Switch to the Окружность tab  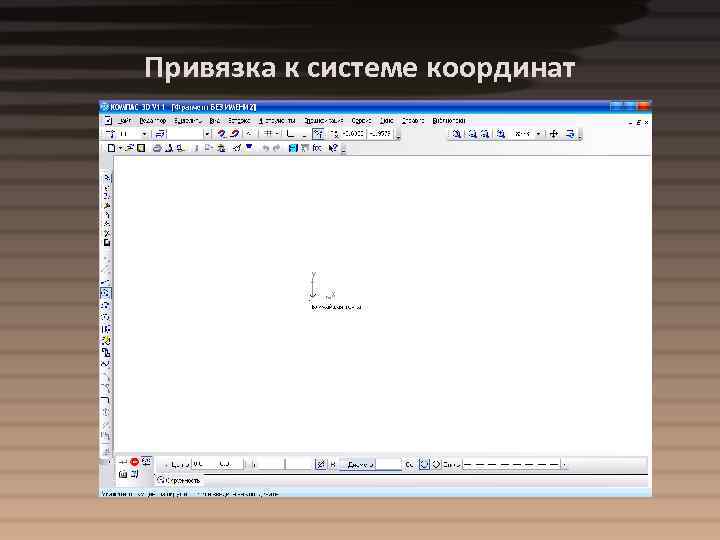pyautogui.click(x=179, y=480)
